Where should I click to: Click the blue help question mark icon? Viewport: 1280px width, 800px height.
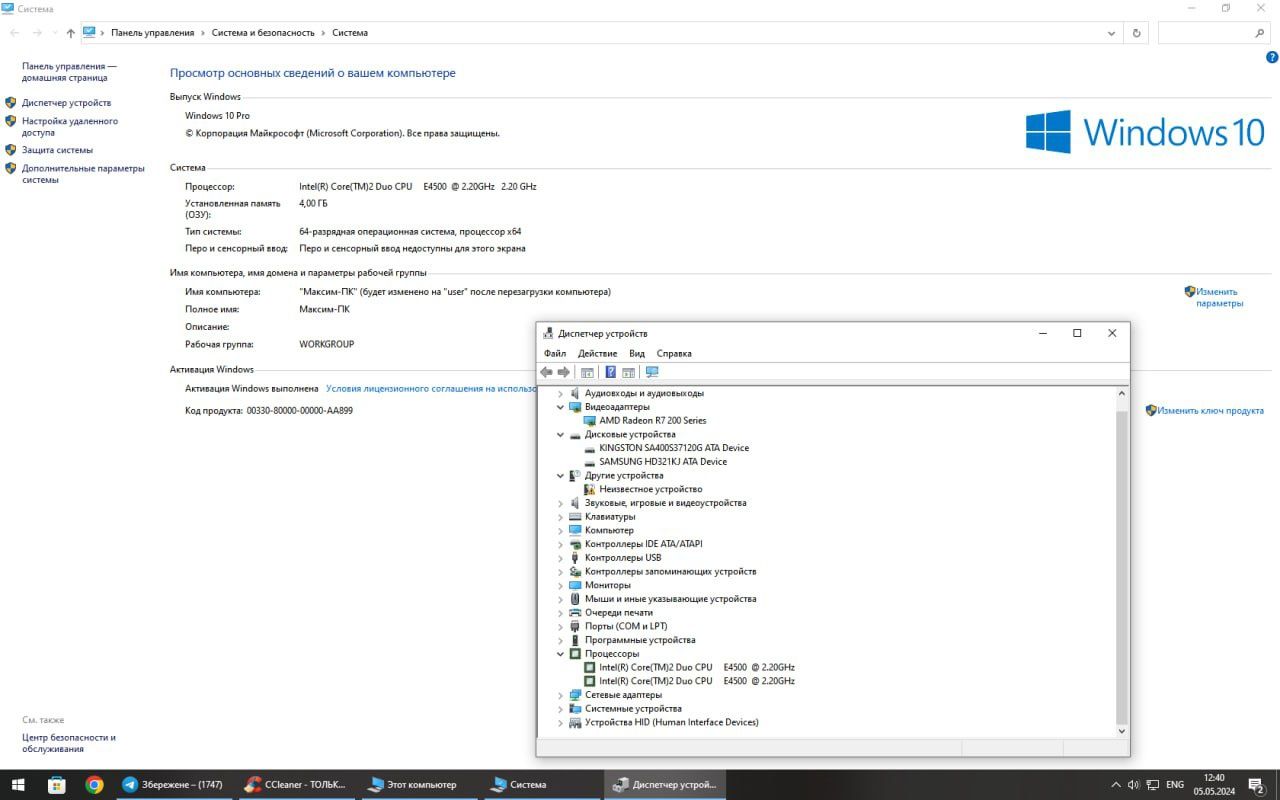[1272, 58]
